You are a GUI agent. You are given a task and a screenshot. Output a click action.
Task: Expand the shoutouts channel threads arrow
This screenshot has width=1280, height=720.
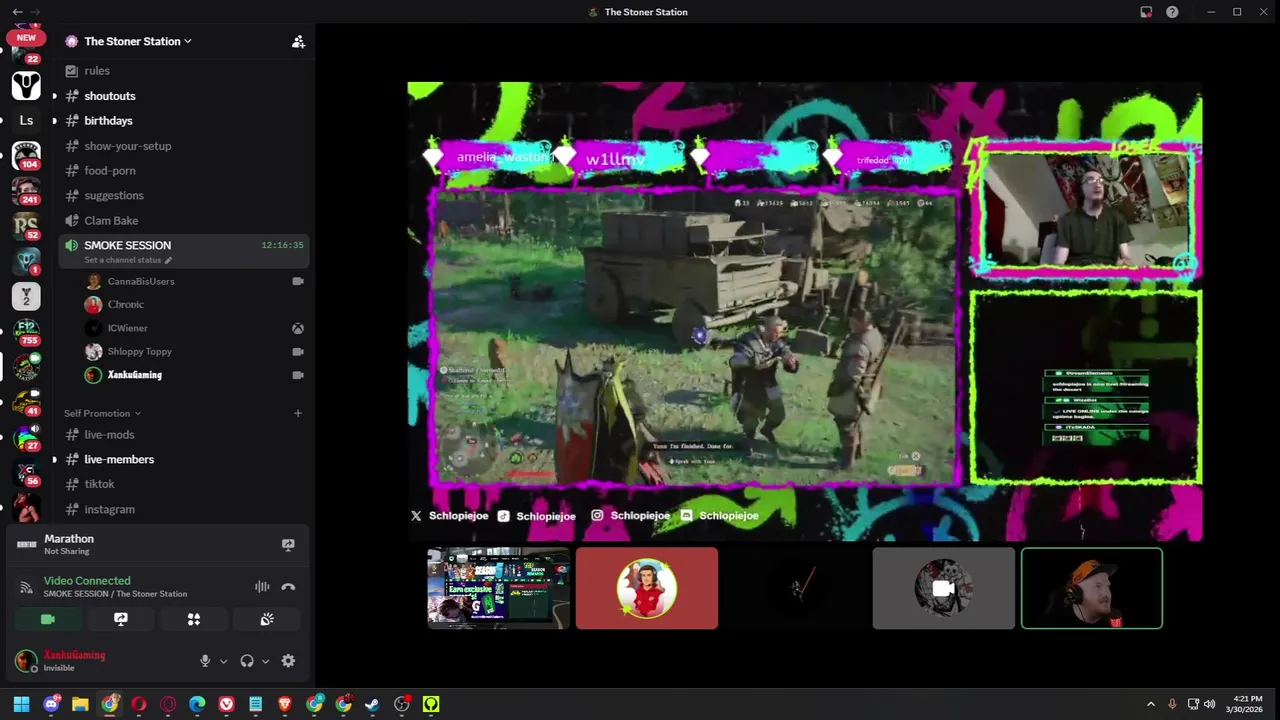point(54,96)
